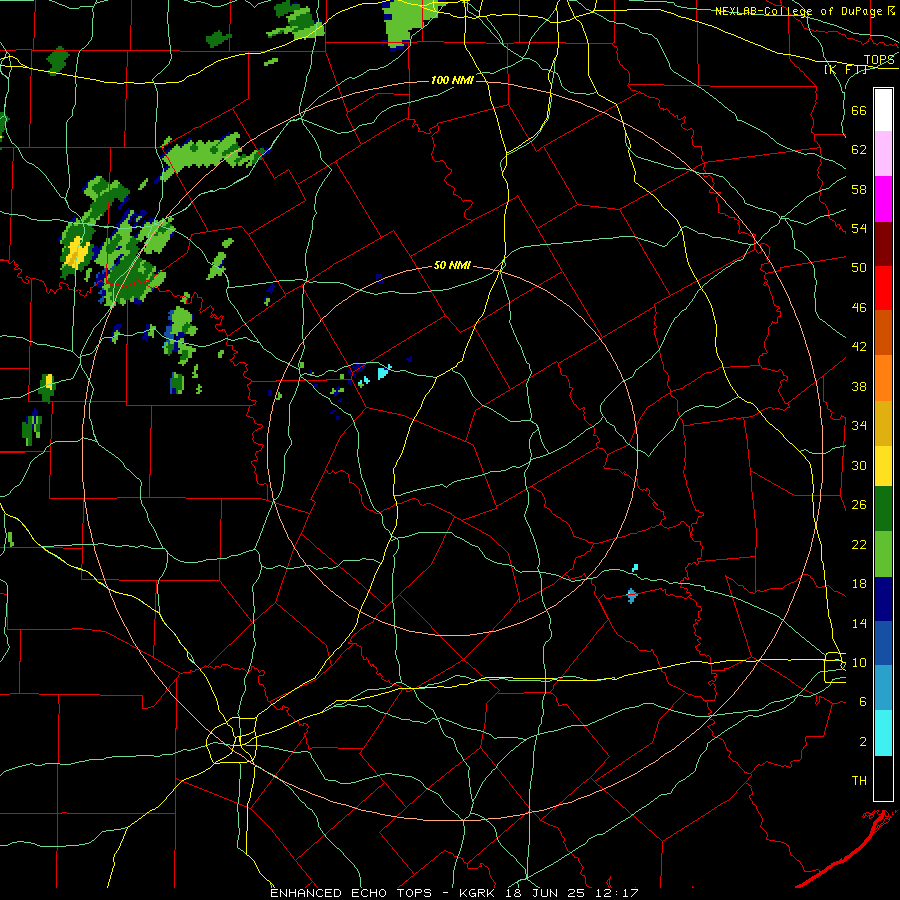
Task: Click the legend value '58'
Action: [859, 189]
